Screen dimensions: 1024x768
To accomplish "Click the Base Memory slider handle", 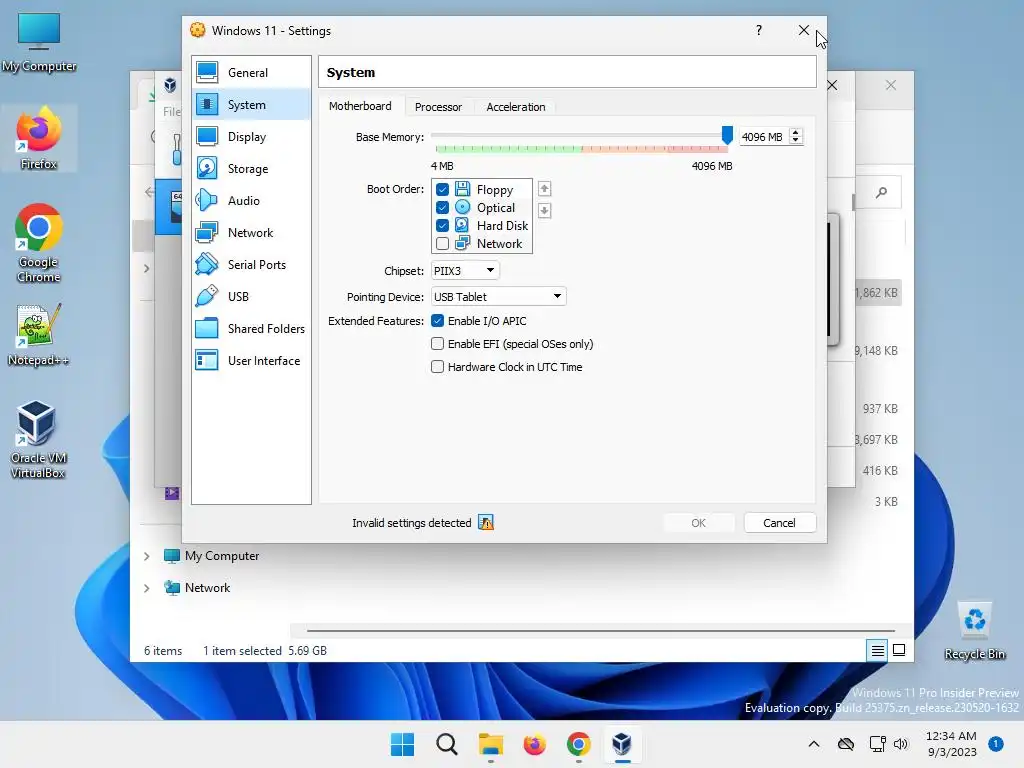I will coord(727,135).
